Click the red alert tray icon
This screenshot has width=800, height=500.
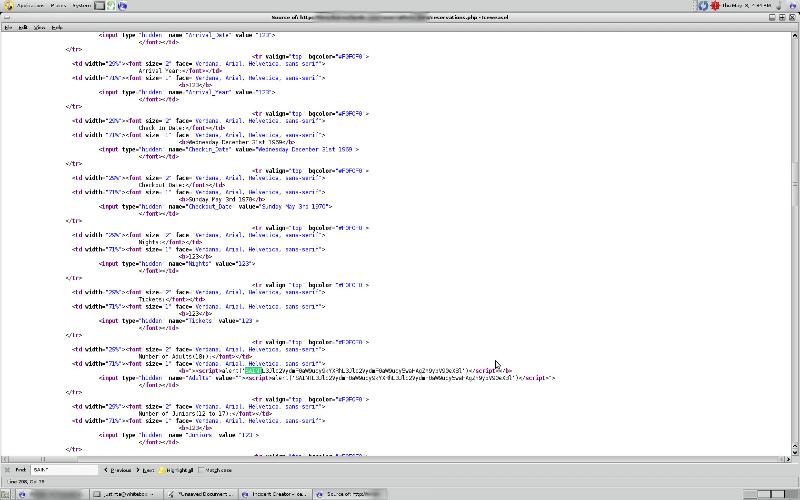[x=715, y=6]
